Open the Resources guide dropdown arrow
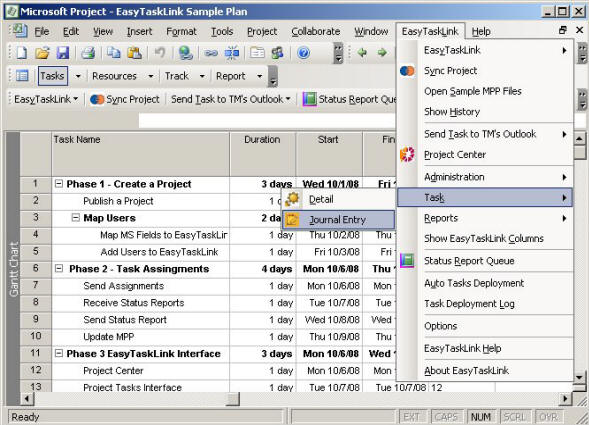Image resolution: width=589 pixels, height=425 pixels. pyautogui.click(x=151, y=76)
